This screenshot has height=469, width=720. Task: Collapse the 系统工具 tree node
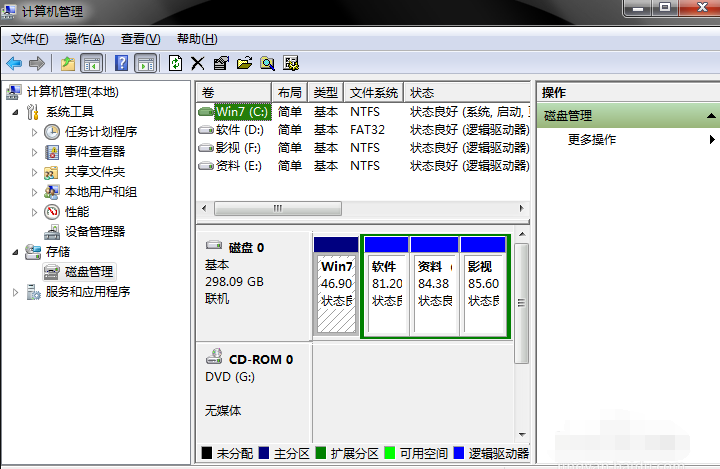(17, 112)
